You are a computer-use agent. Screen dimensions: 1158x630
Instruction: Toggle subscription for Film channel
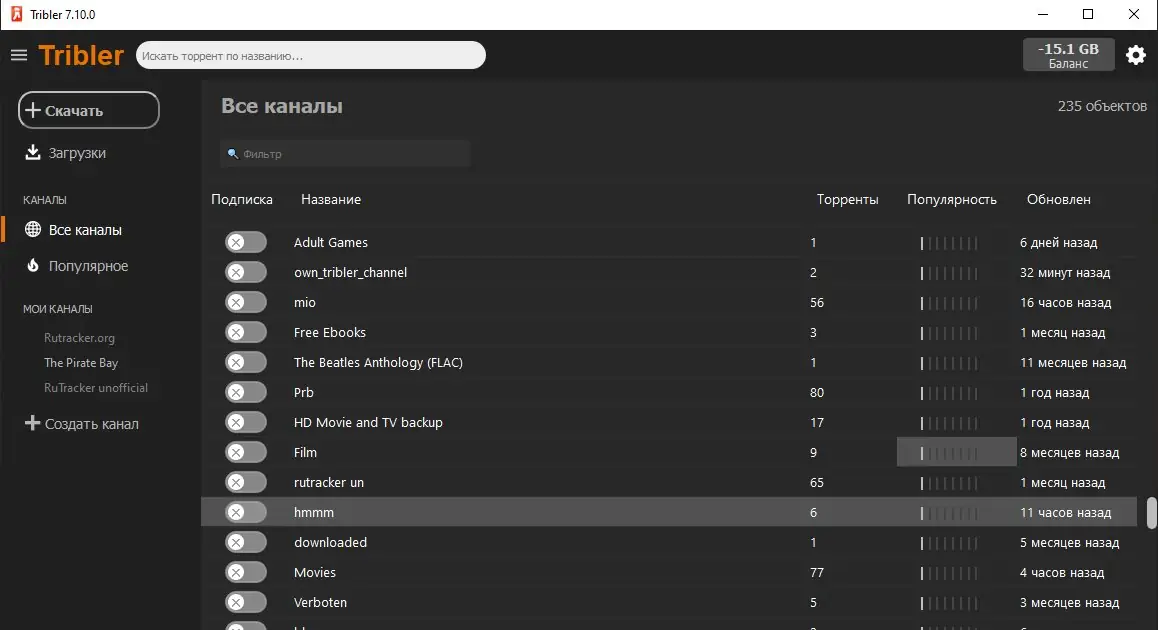click(246, 452)
